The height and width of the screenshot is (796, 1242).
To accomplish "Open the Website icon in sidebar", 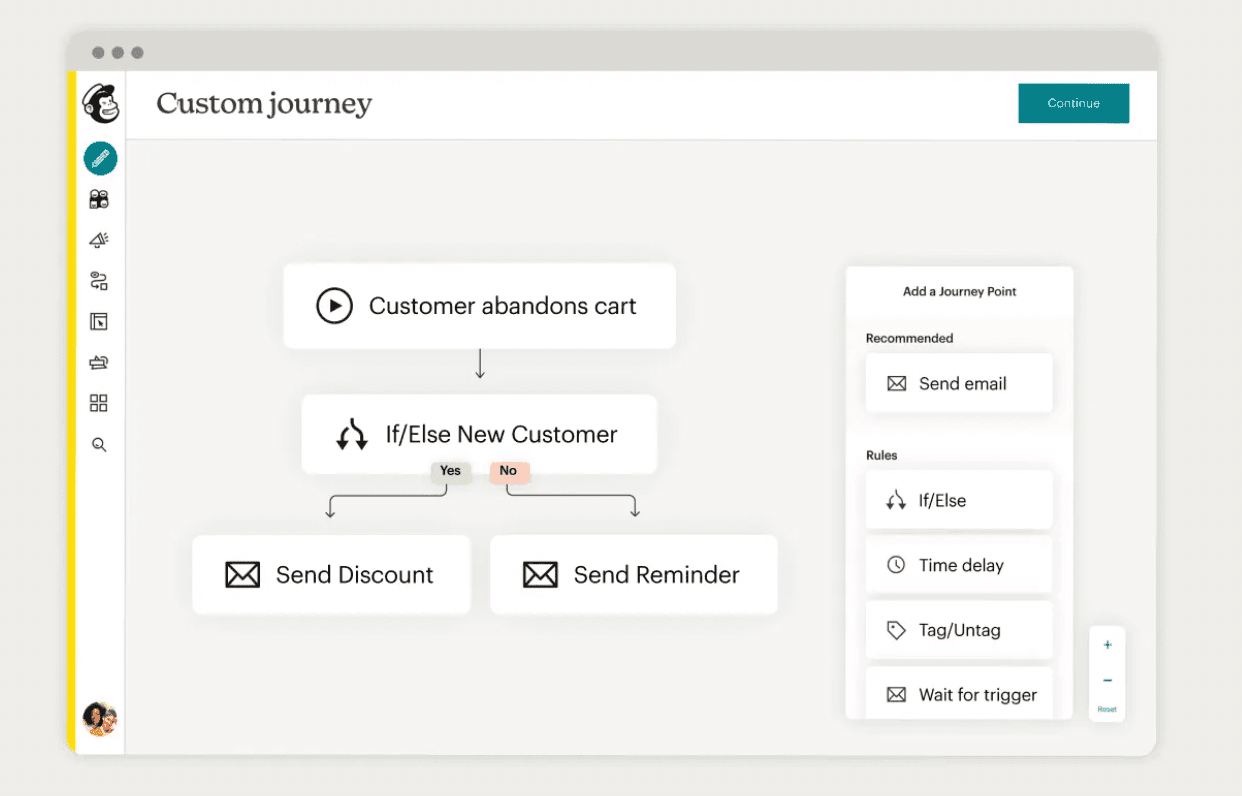I will (x=99, y=321).
